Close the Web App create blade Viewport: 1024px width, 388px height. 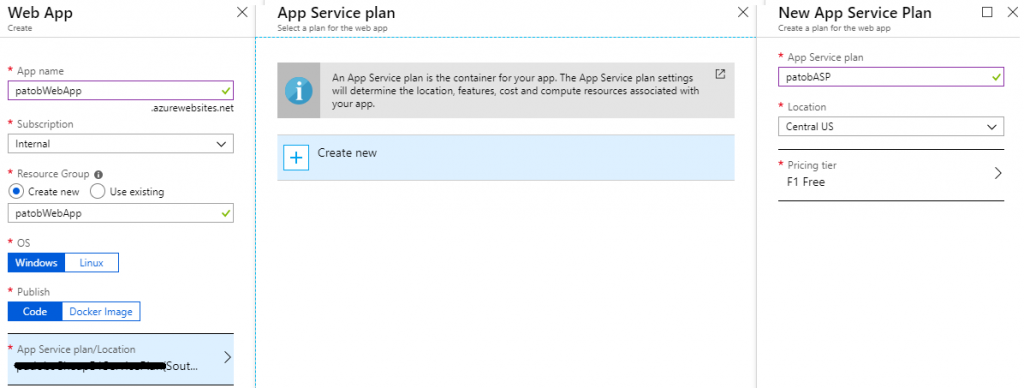click(x=242, y=12)
